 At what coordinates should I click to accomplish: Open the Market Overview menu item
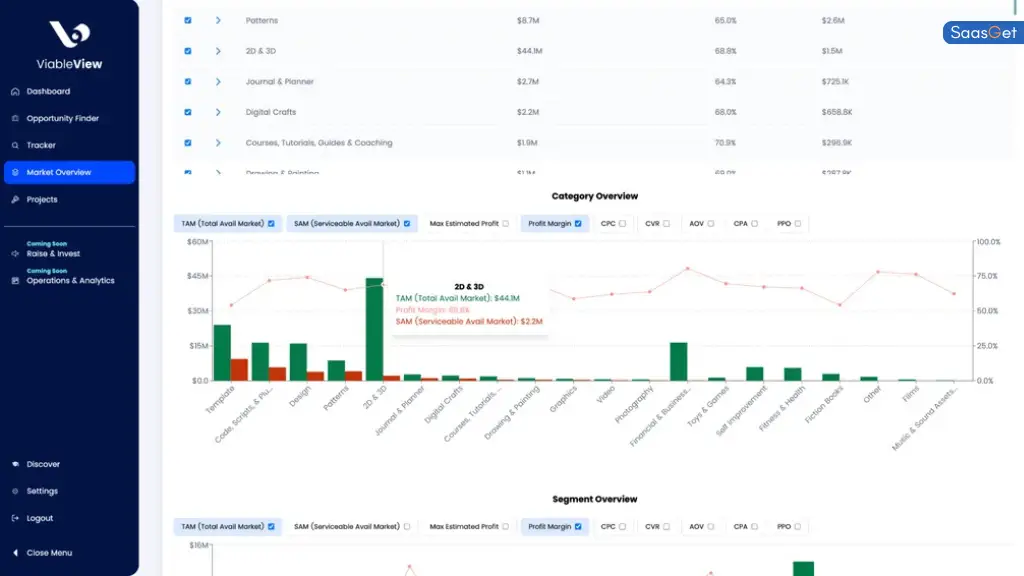[69, 173]
